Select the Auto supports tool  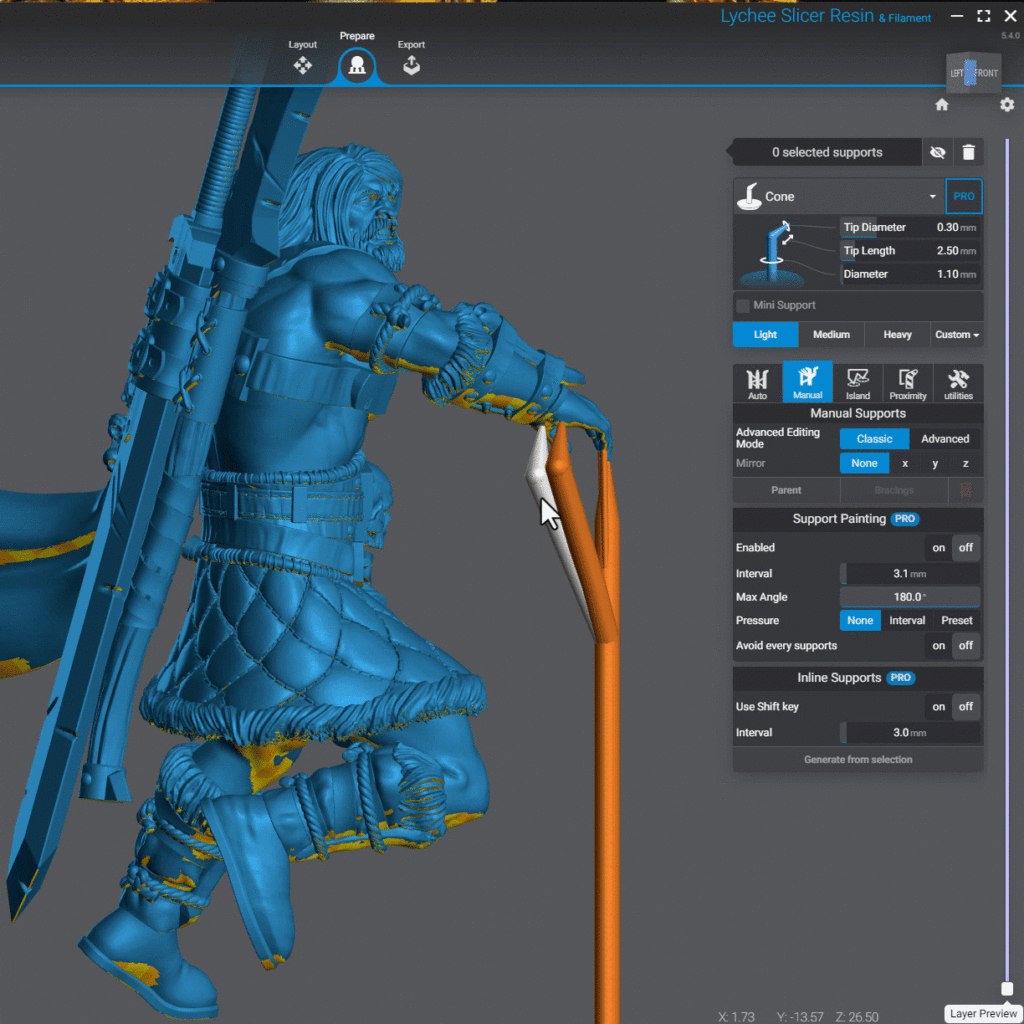[757, 383]
